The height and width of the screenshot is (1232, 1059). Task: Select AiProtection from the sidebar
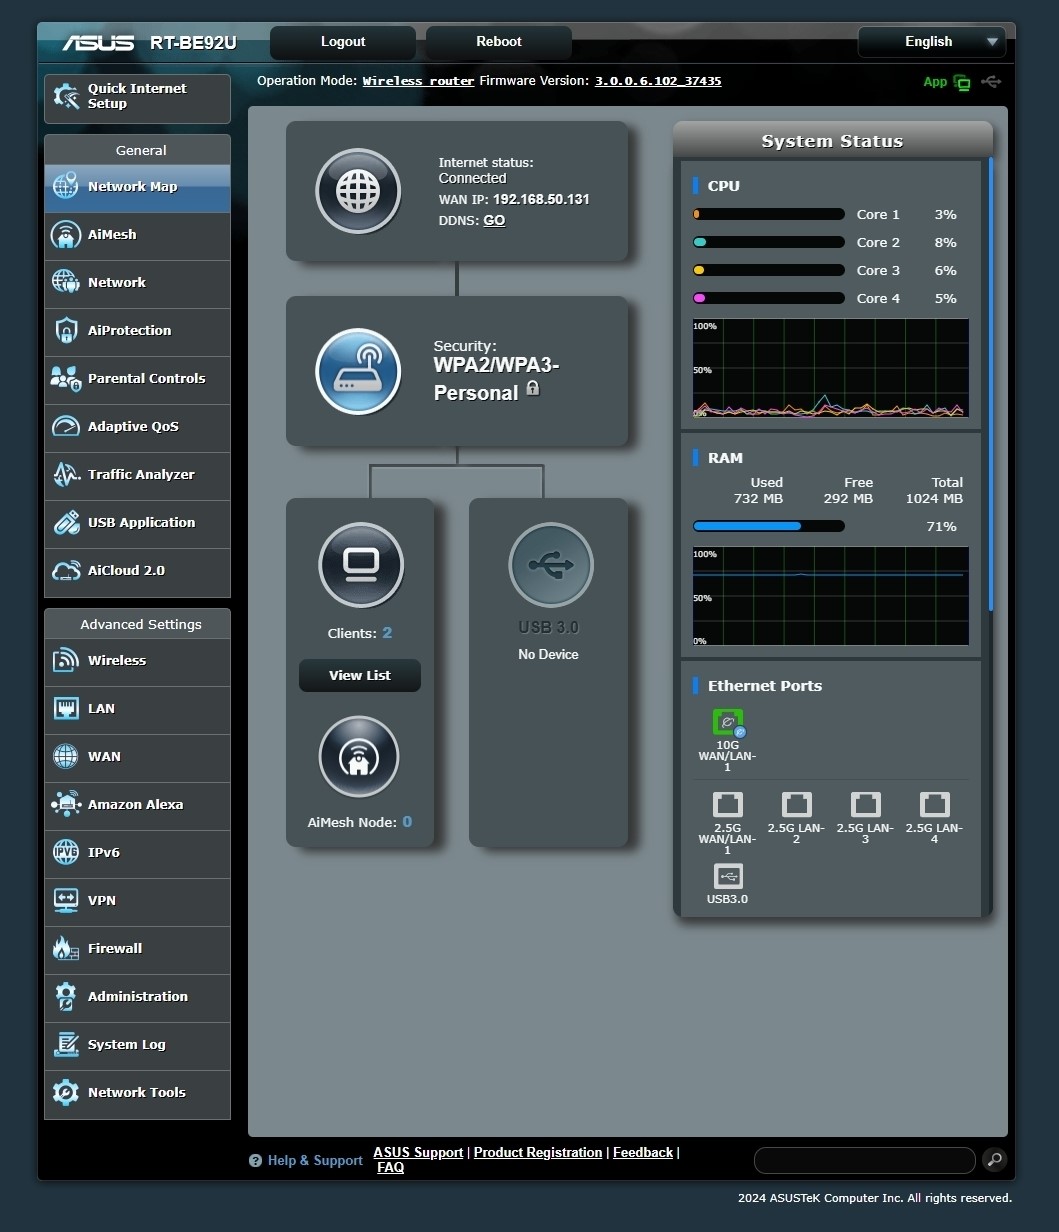(137, 332)
